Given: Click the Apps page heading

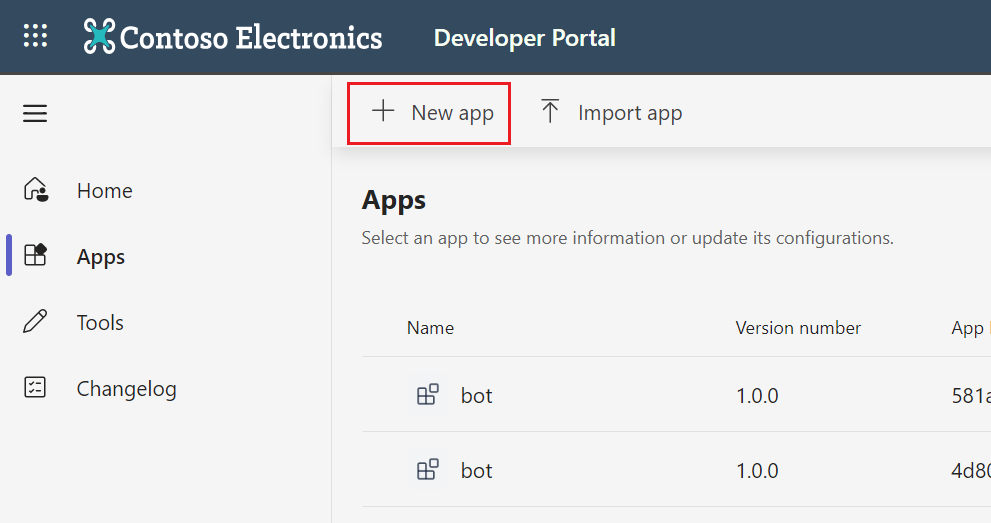Looking at the screenshot, I should click(x=394, y=201).
